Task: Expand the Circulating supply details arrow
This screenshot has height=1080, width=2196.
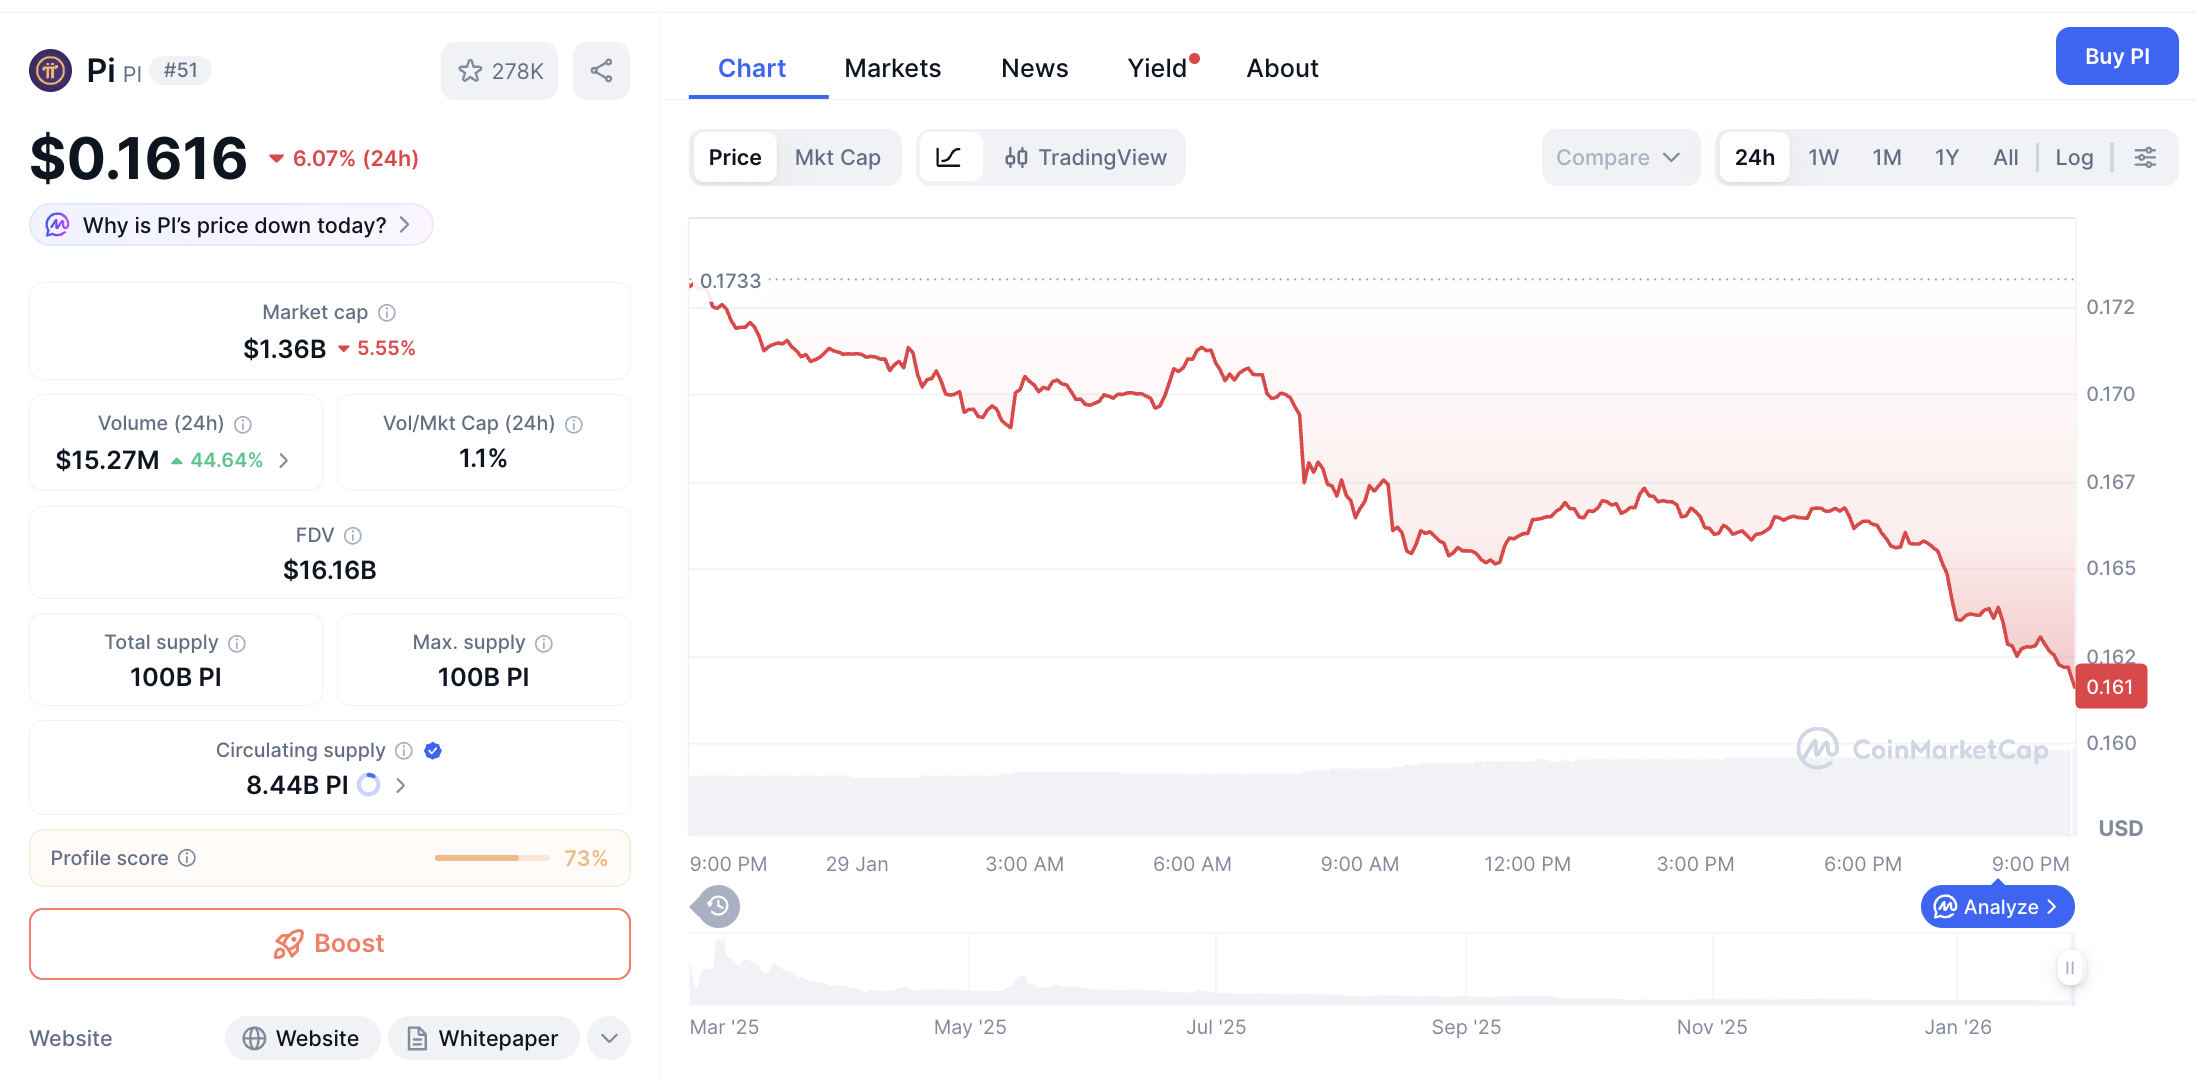Action: click(x=400, y=785)
